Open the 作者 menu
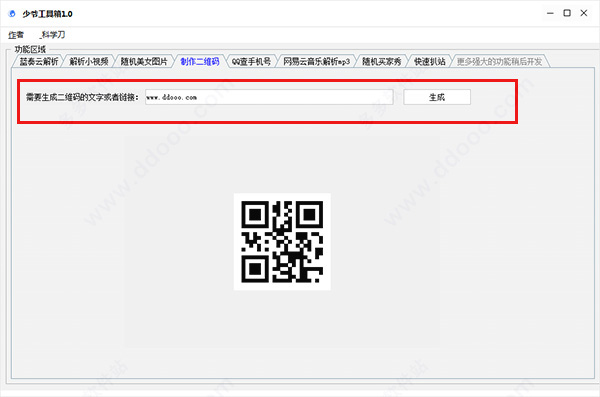 (16, 35)
